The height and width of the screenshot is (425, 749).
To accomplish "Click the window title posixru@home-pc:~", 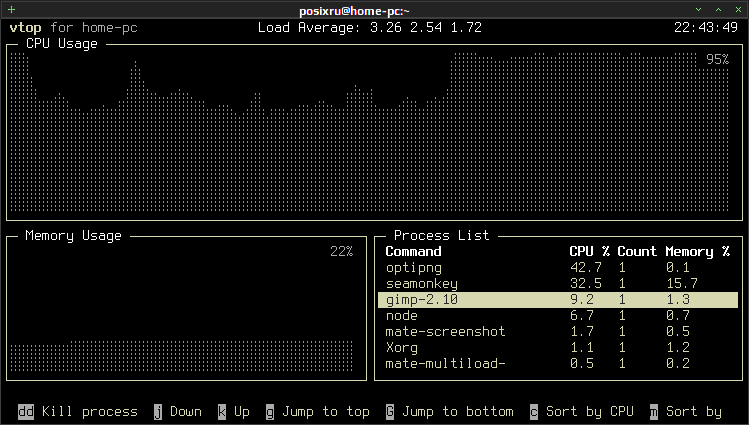I will (x=354, y=11).
